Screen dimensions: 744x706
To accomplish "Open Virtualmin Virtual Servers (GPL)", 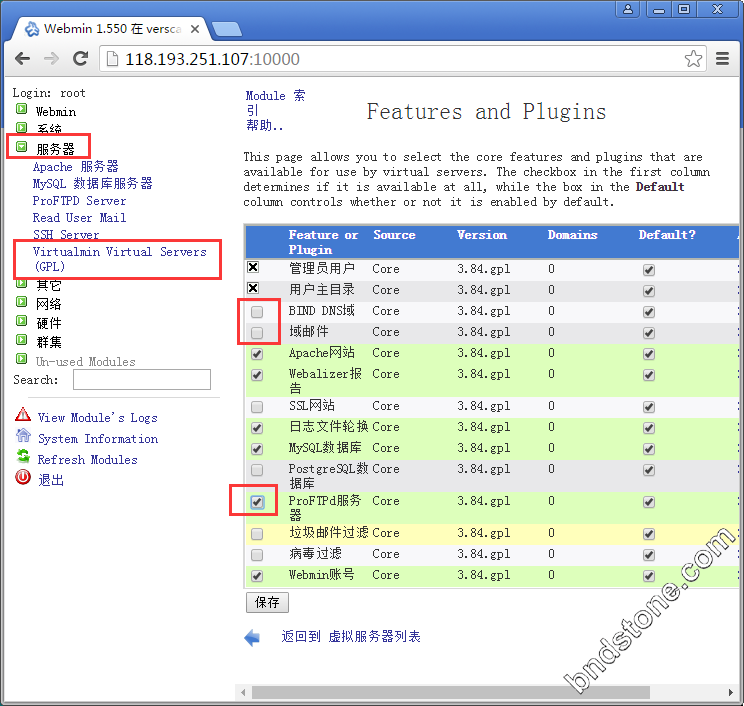I will pos(120,259).
